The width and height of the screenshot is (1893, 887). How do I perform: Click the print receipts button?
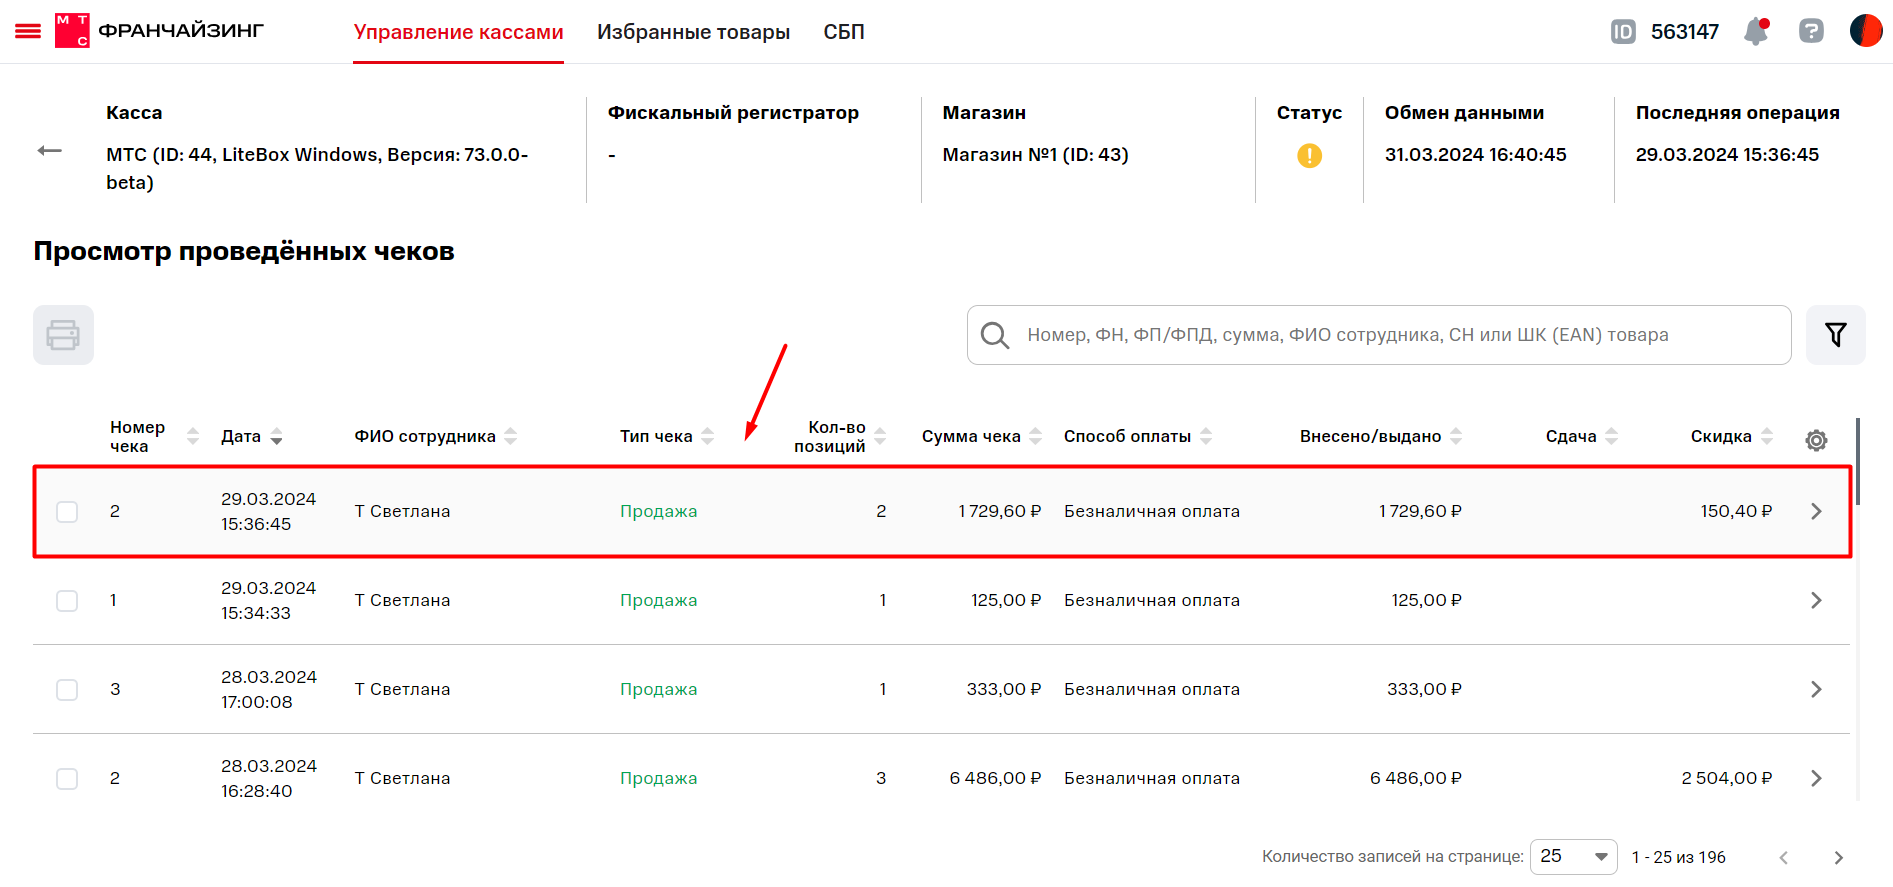[63, 335]
